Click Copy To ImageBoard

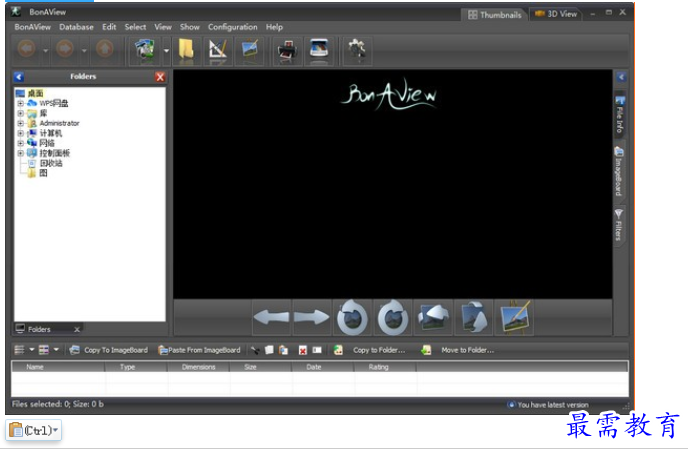click(109, 350)
